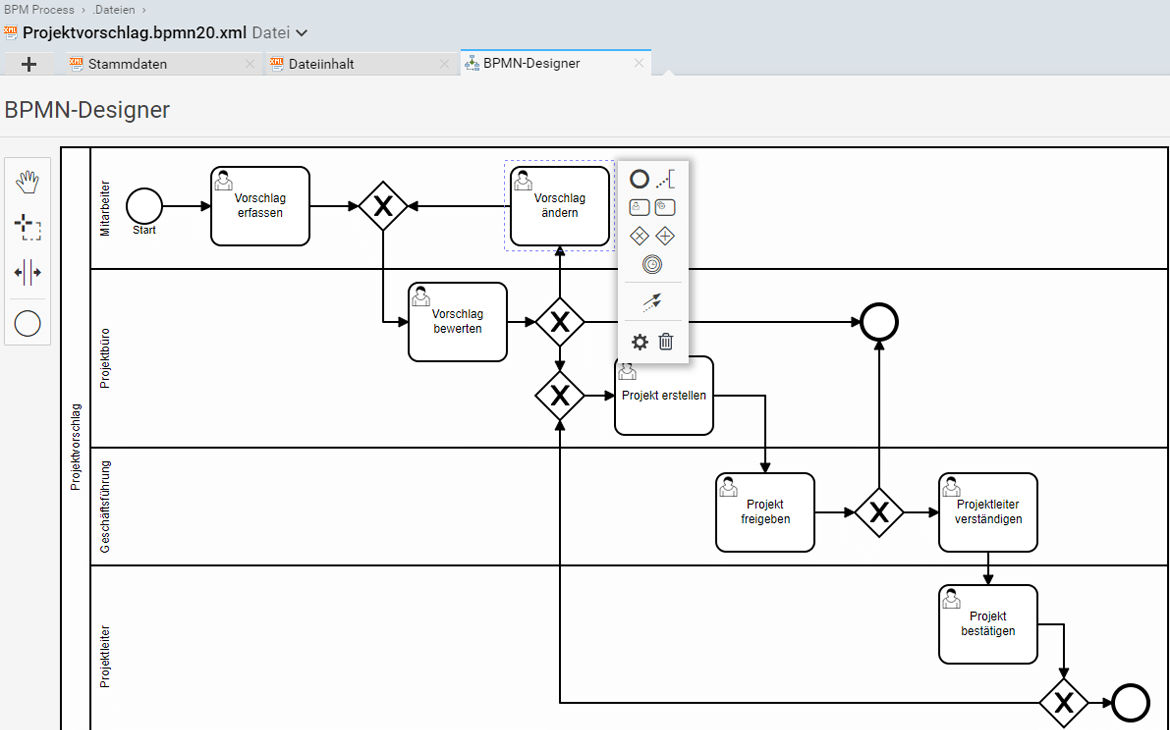This screenshot has height=730, width=1170.
Task: Append text annotation from context pad
Action: (665, 180)
